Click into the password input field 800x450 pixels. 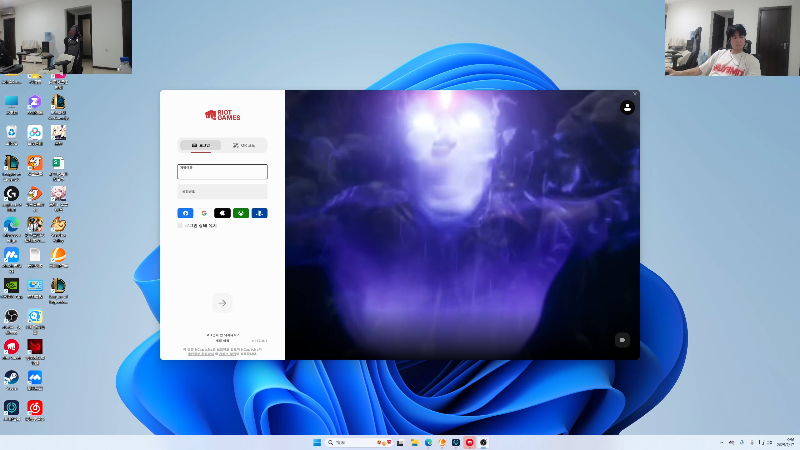tap(222, 191)
